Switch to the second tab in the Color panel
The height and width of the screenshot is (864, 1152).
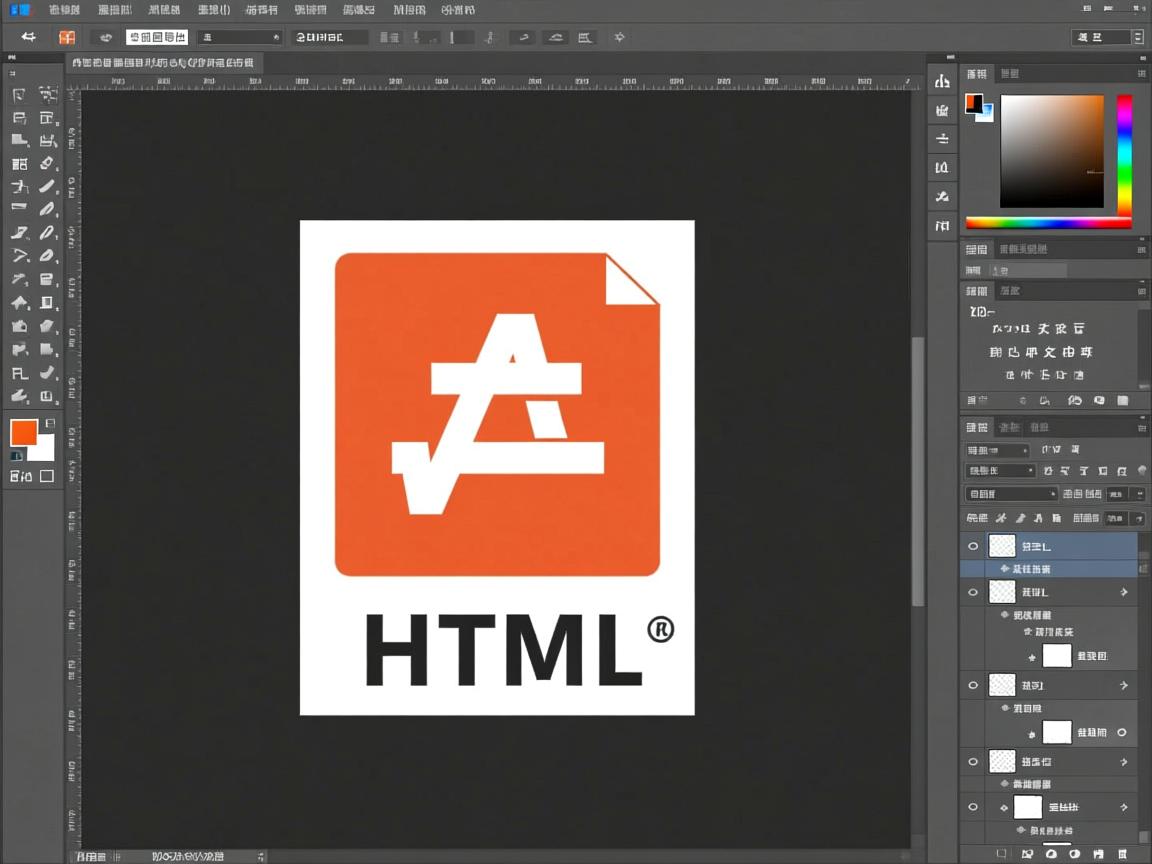[x=1007, y=72]
